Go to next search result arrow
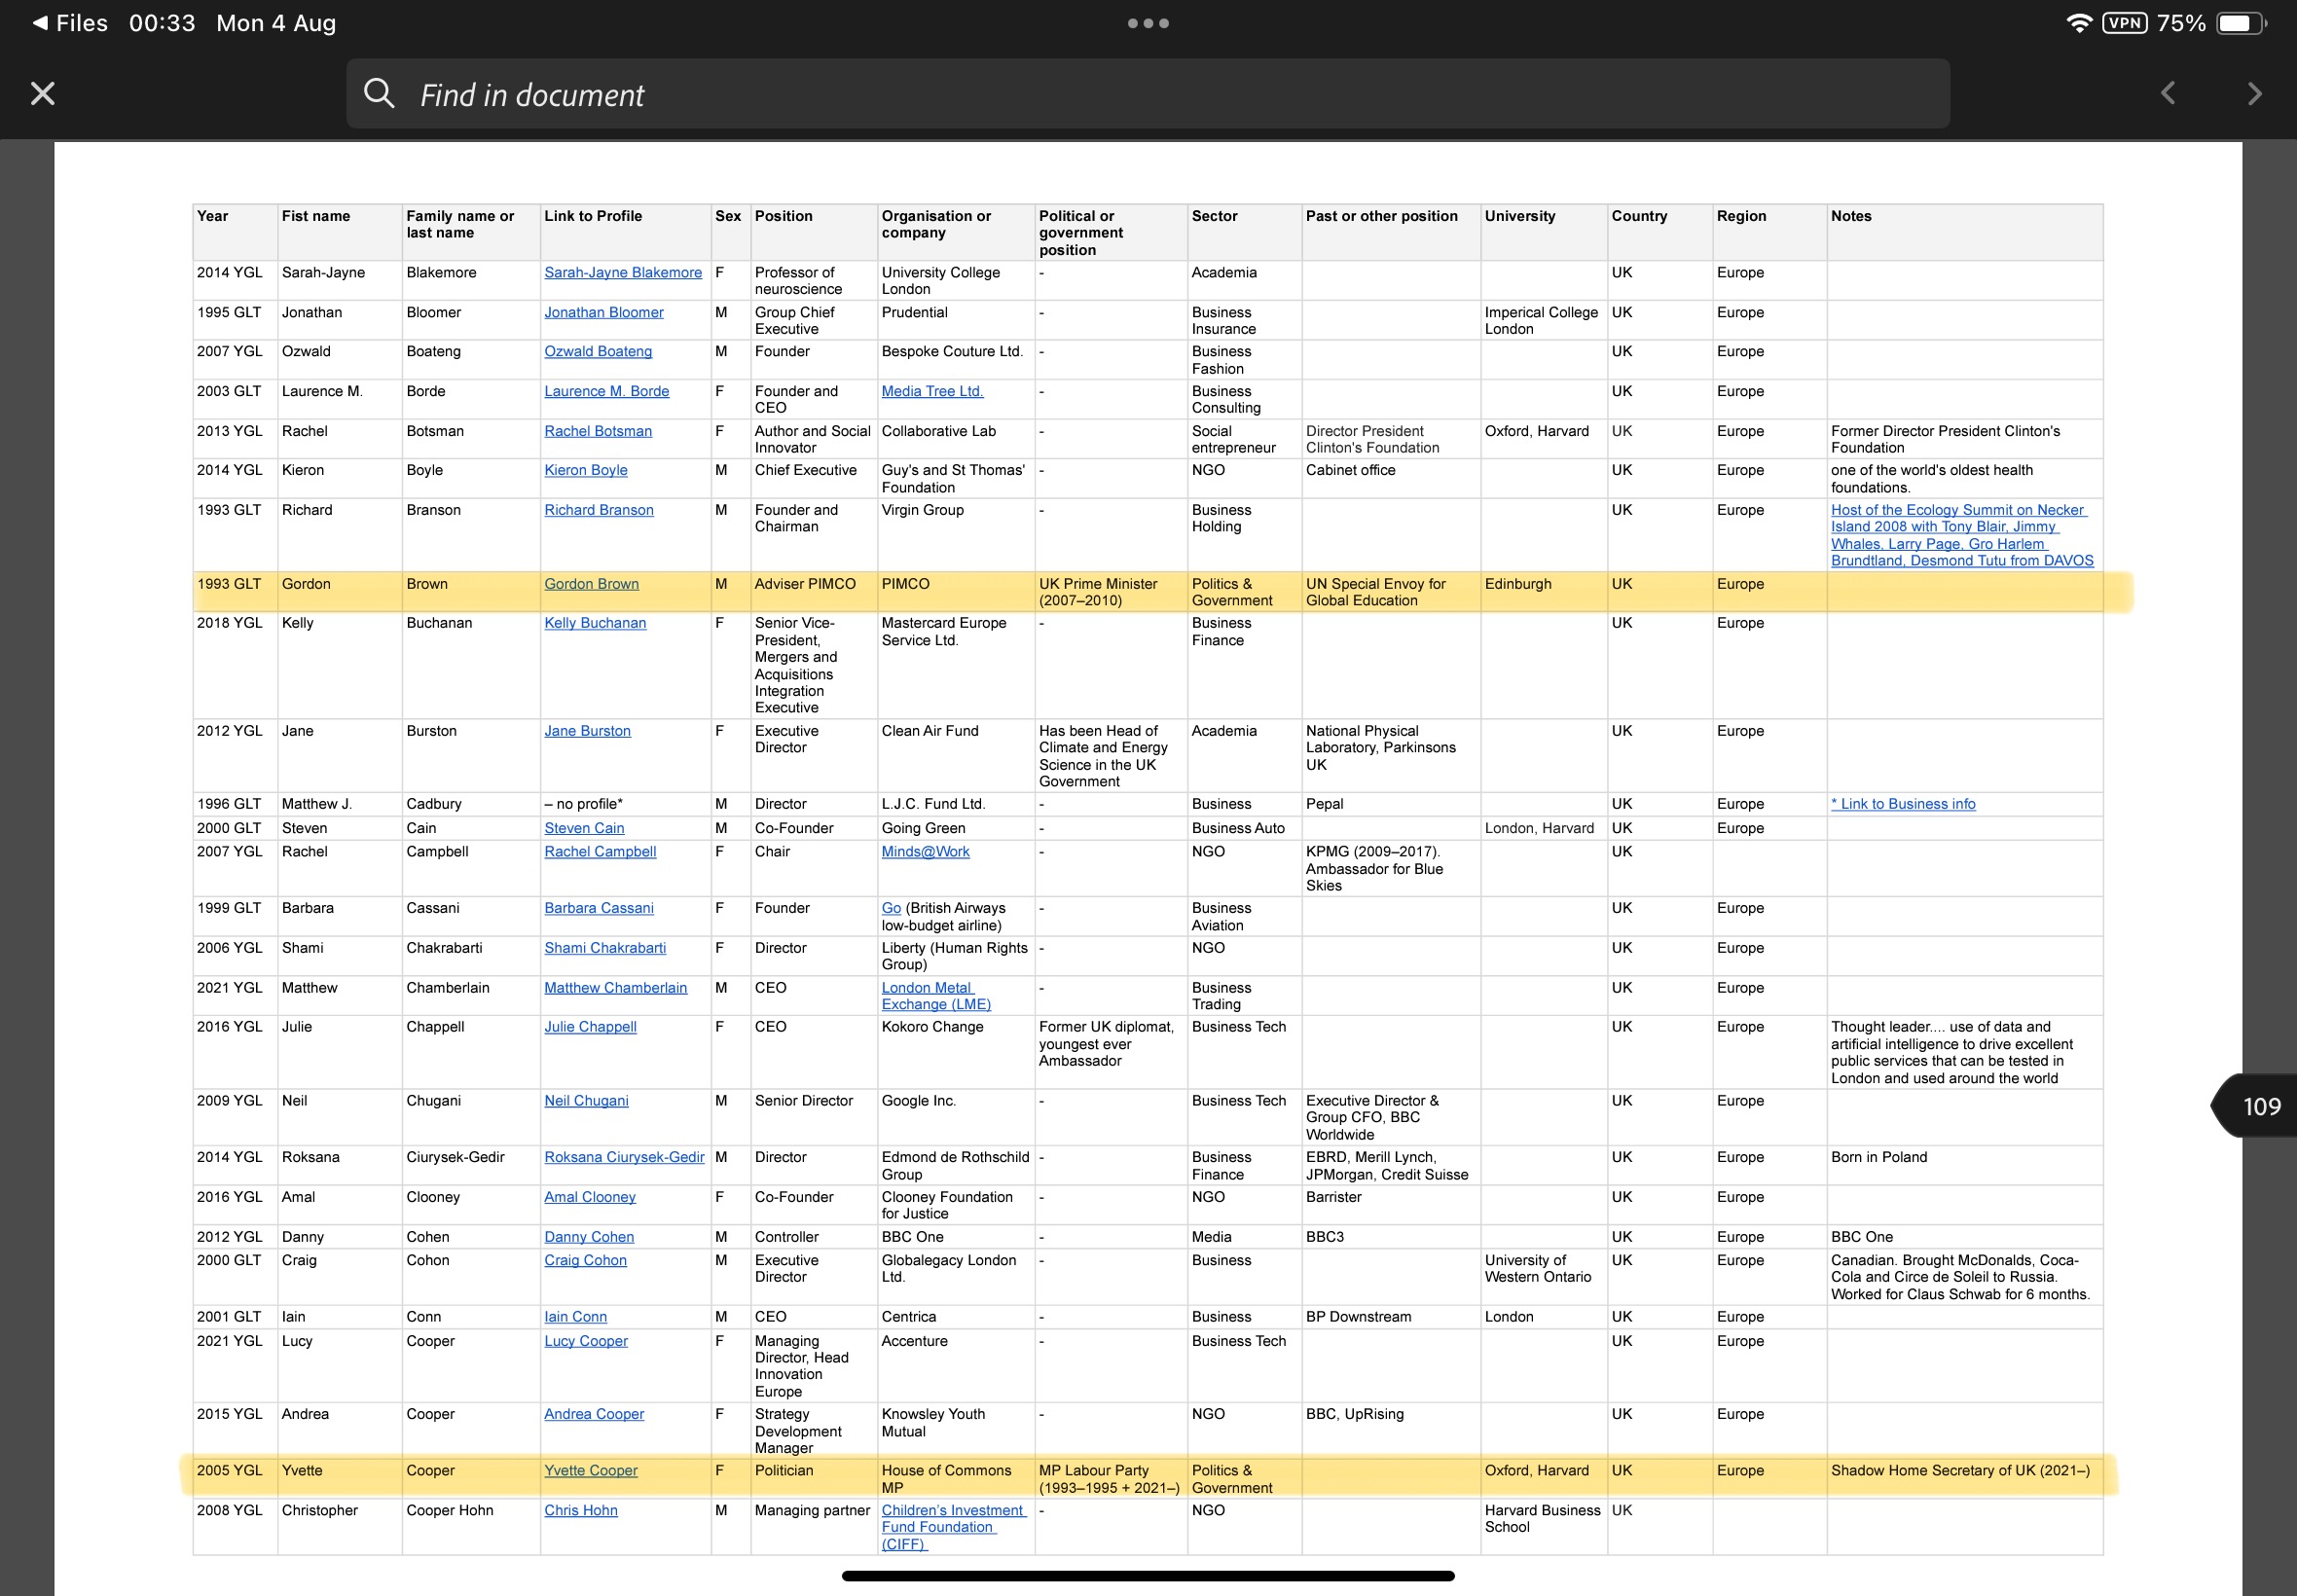The width and height of the screenshot is (2297, 1596). point(2254,94)
